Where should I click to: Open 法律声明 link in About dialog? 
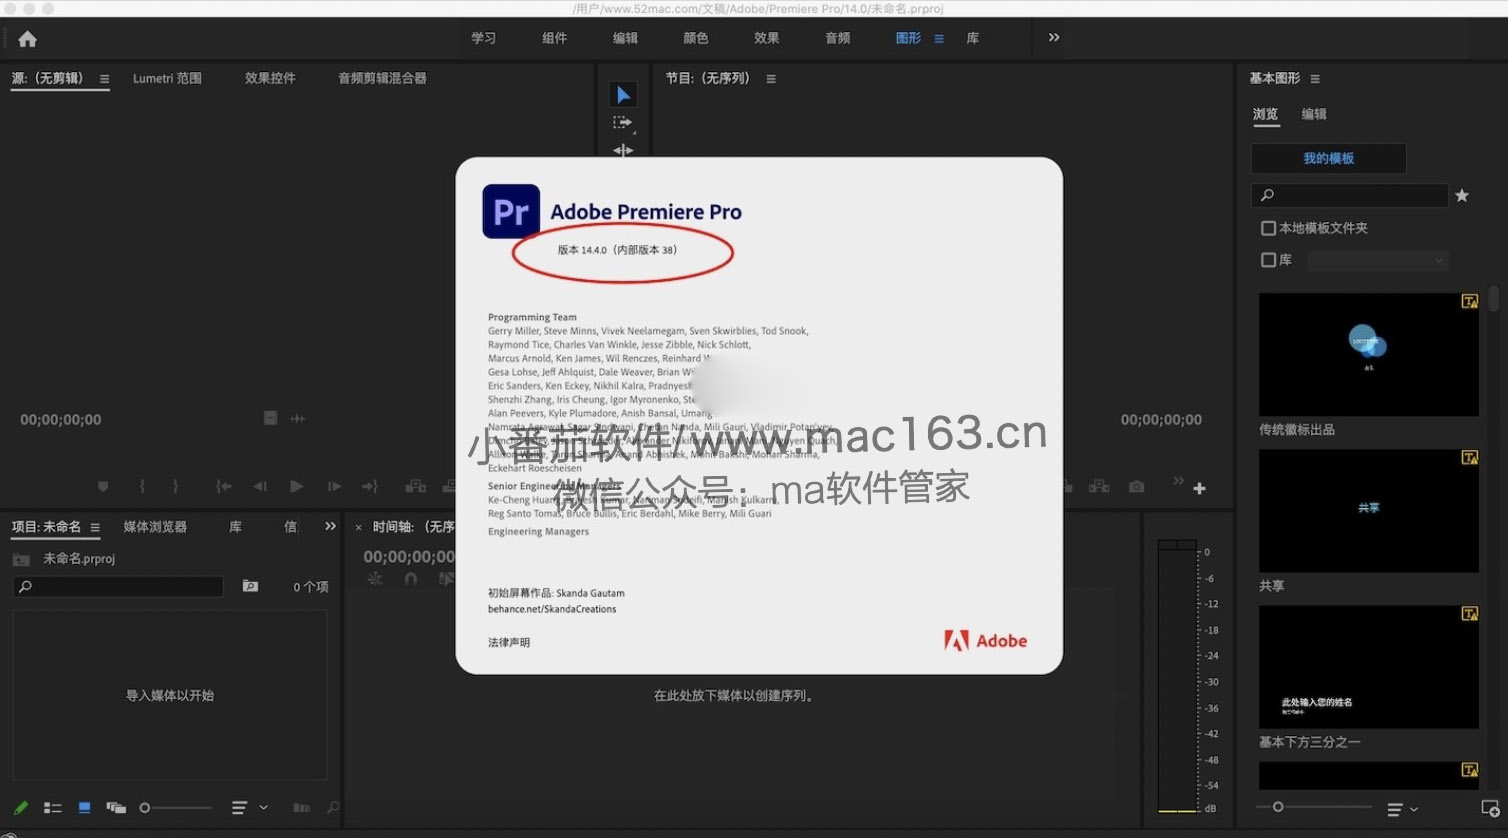(509, 642)
